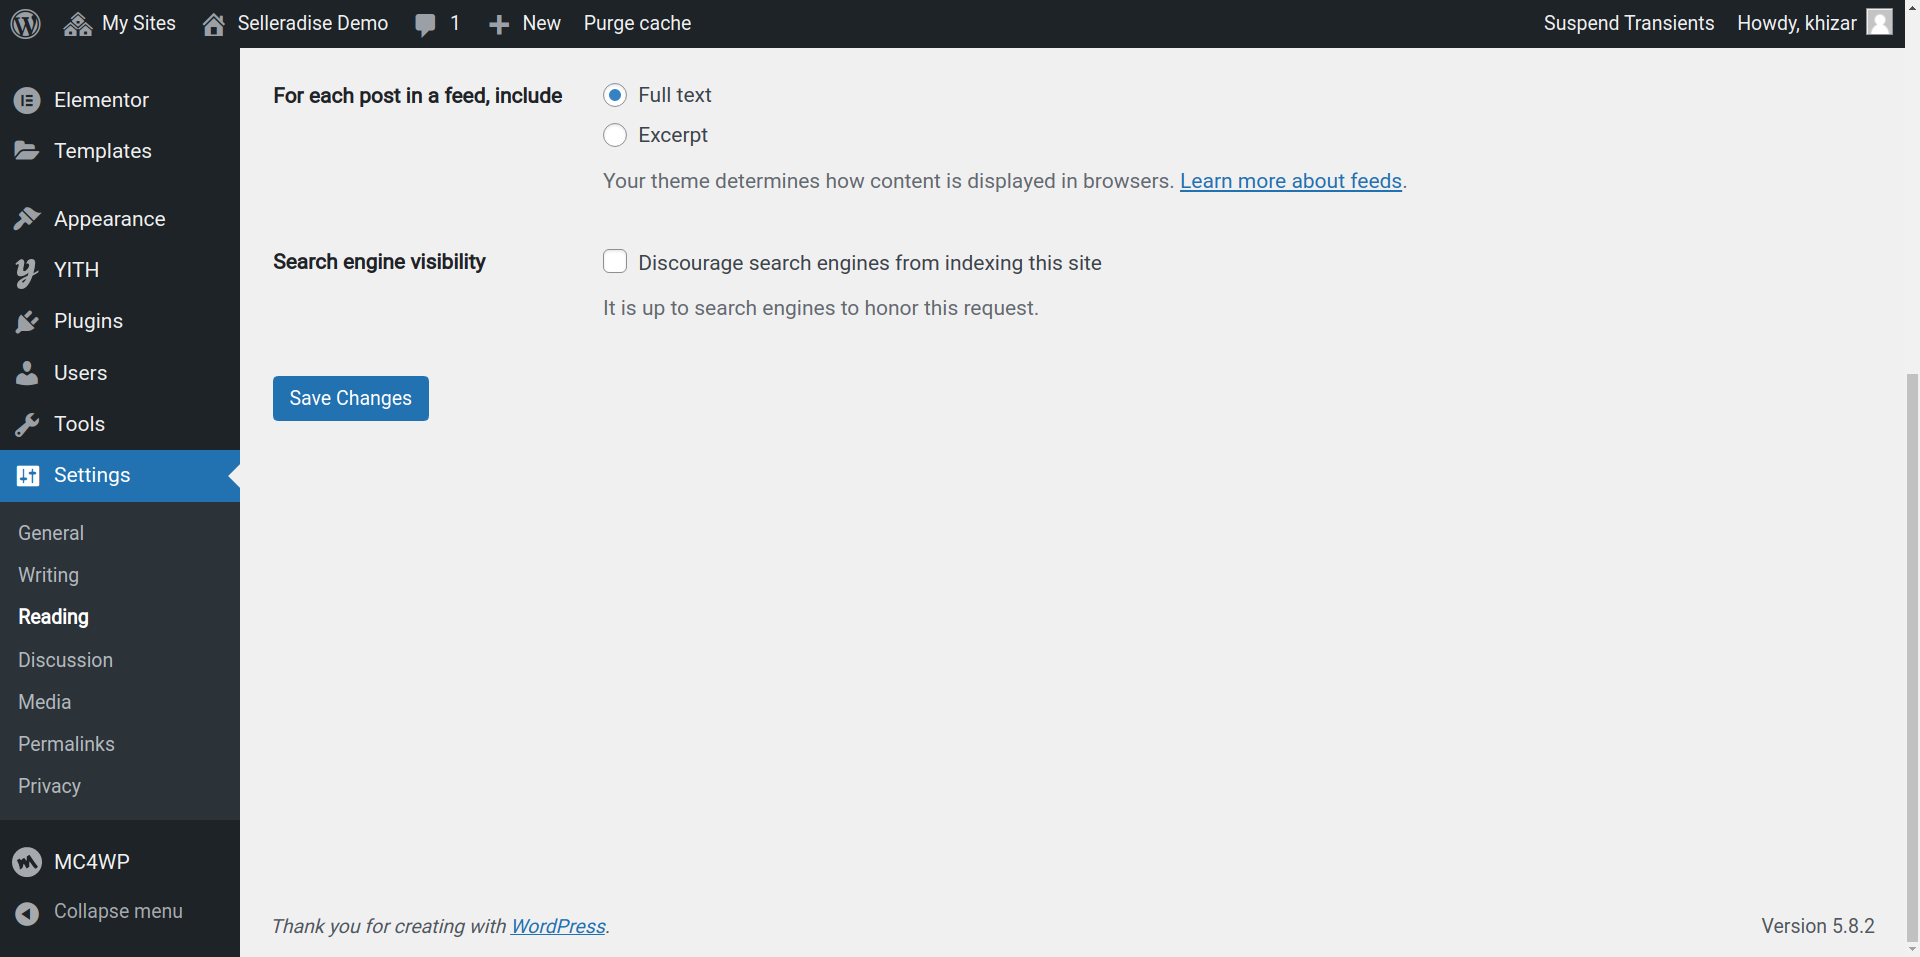Screen dimensions: 1920x957
Task: Click the Save Changes button
Action: [x=350, y=398]
